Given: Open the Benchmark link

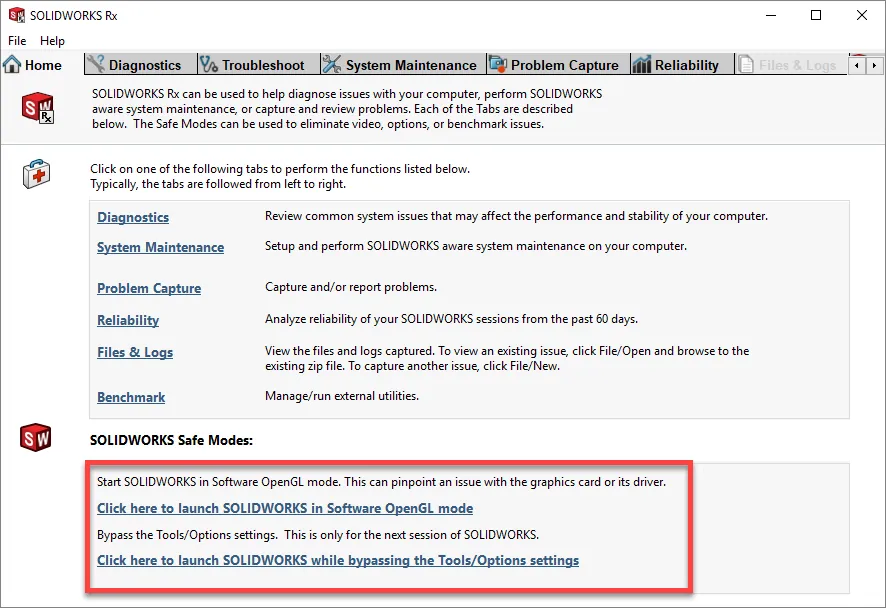Looking at the screenshot, I should click(131, 397).
